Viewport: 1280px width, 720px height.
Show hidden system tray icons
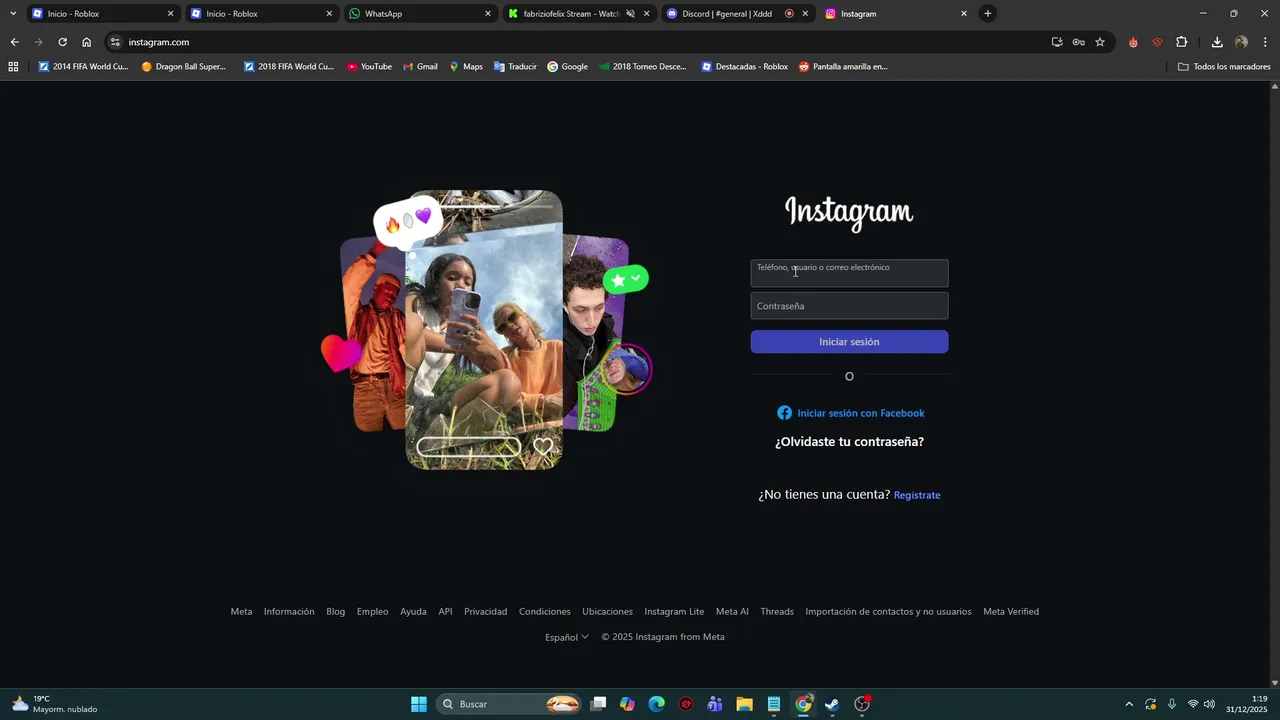pos(1129,704)
